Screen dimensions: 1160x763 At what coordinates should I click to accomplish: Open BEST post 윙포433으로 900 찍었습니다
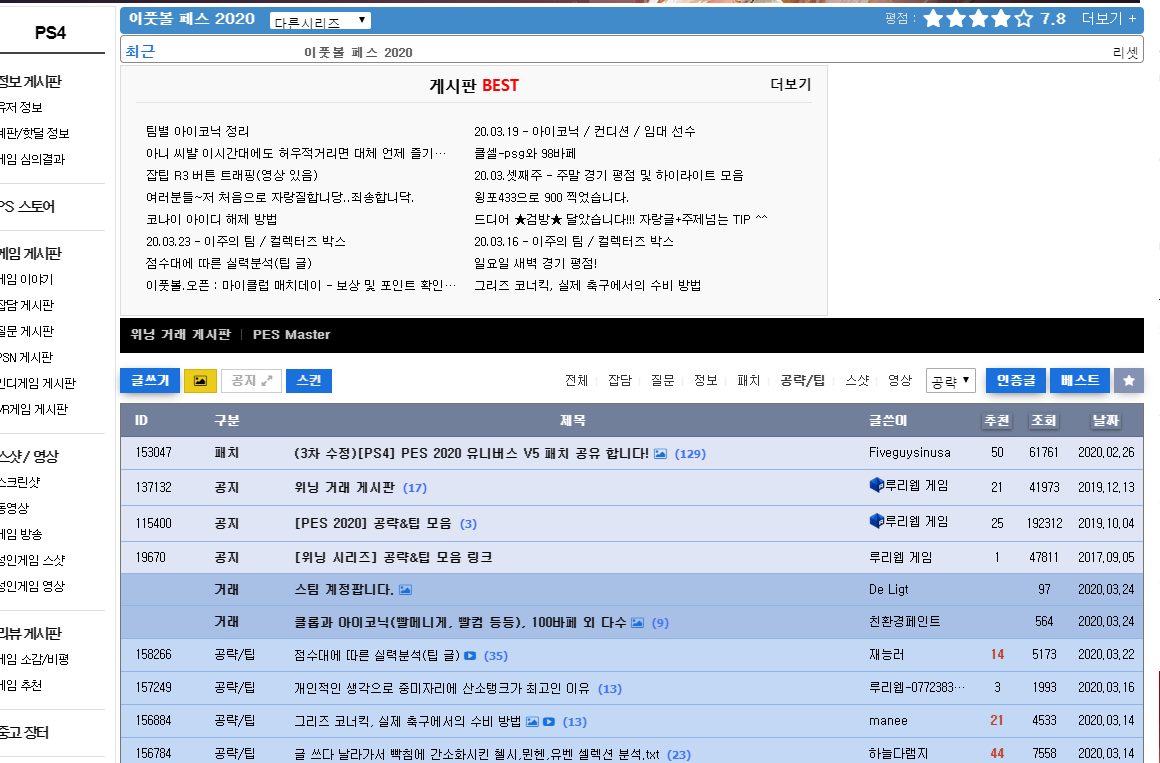click(552, 198)
